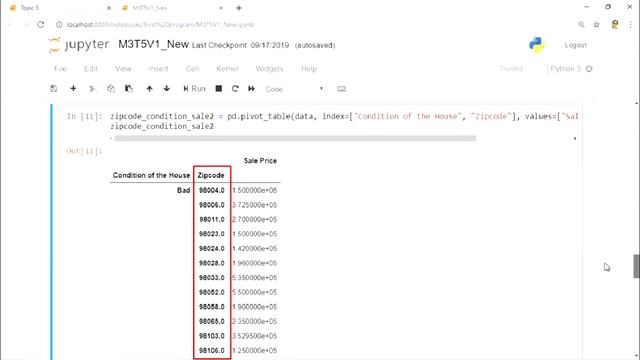640x360 pixels.
Task: Click the Condition of the House header
Action: tap(151, 175)
